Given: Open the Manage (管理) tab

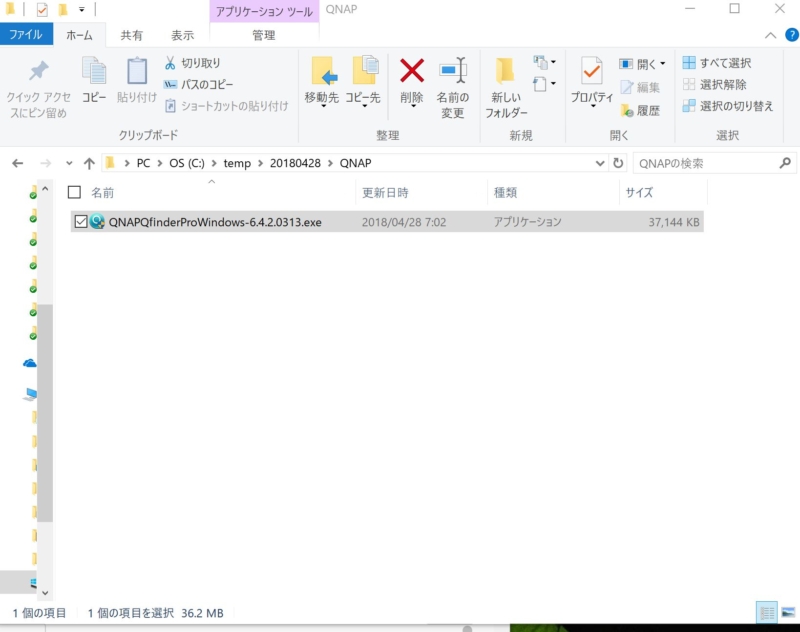Looking at the screenshot, I should coord(264,35).
